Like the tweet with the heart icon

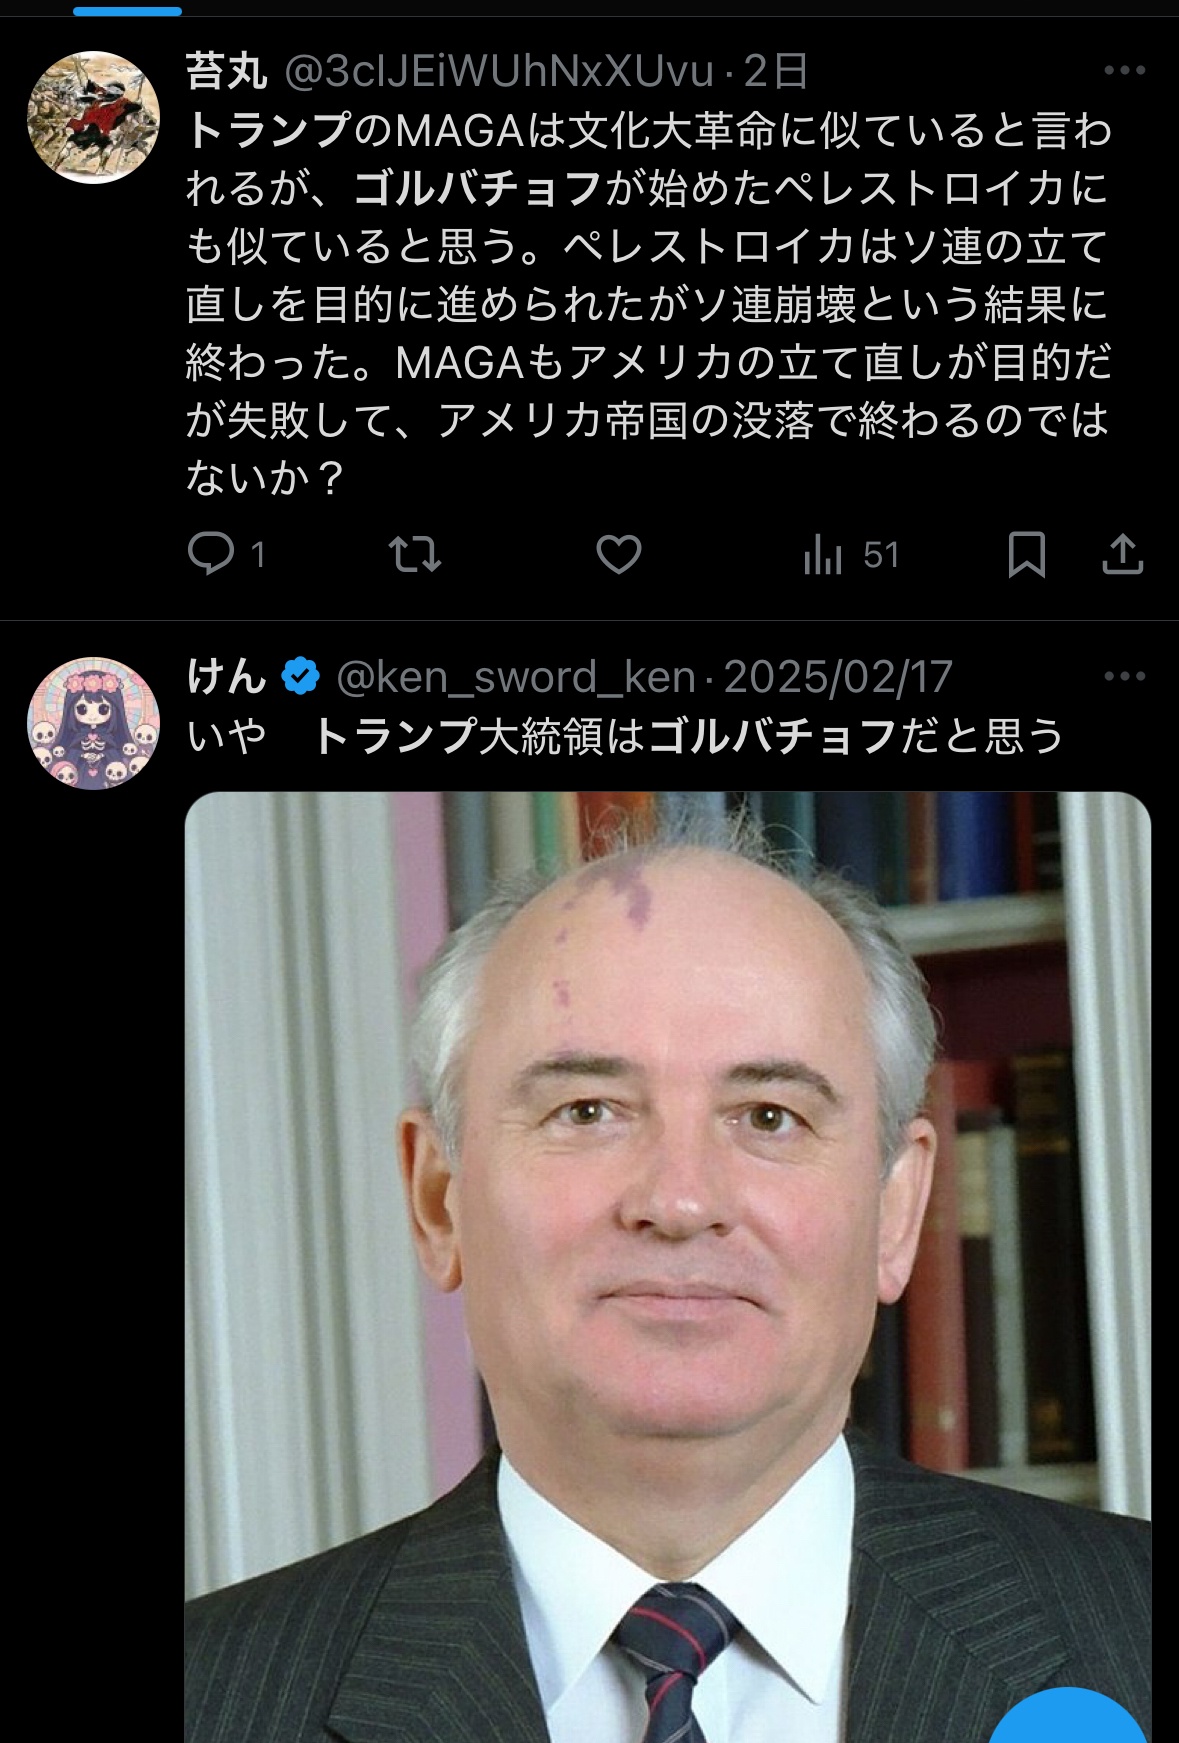click(619, 554)
